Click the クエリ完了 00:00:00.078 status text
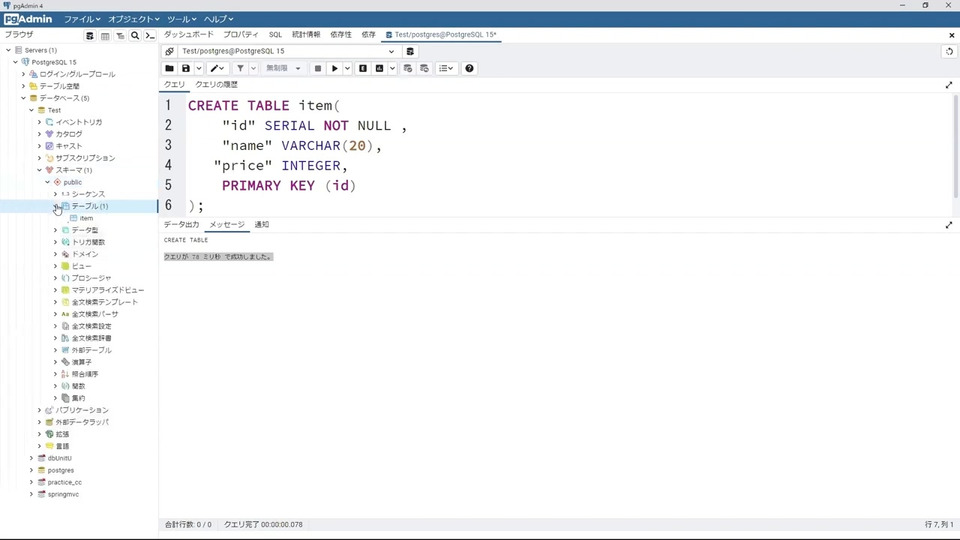The image size is (960, 540). 263,525
